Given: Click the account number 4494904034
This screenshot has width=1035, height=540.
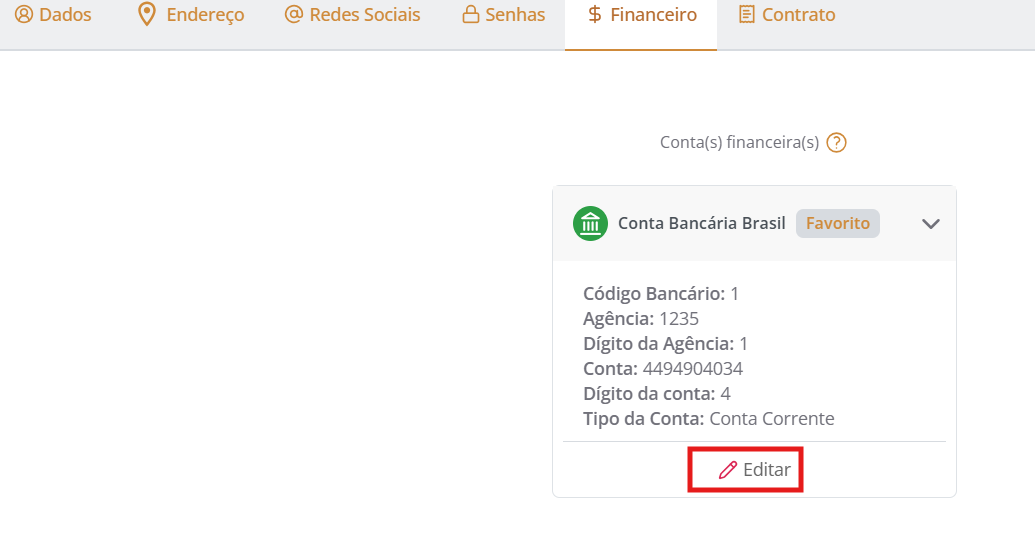Looking at the screenshot, I should point(692,368).
